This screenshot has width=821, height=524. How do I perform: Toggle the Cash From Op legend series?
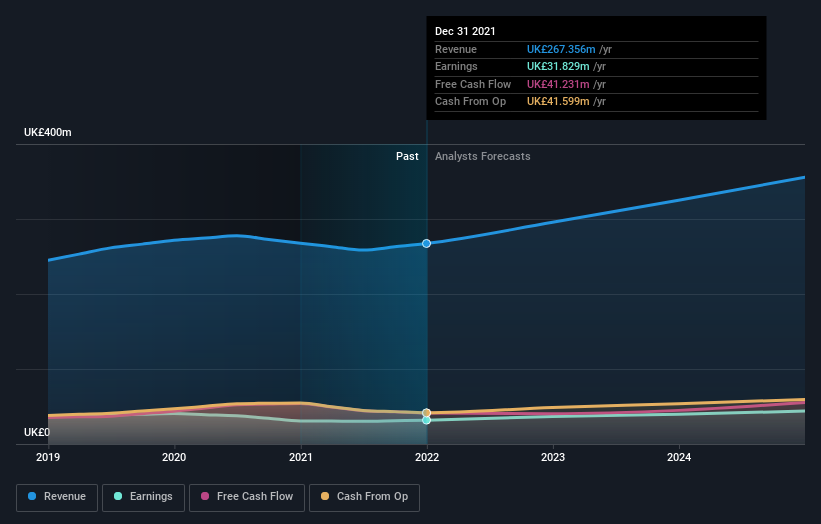click(364, 497)
